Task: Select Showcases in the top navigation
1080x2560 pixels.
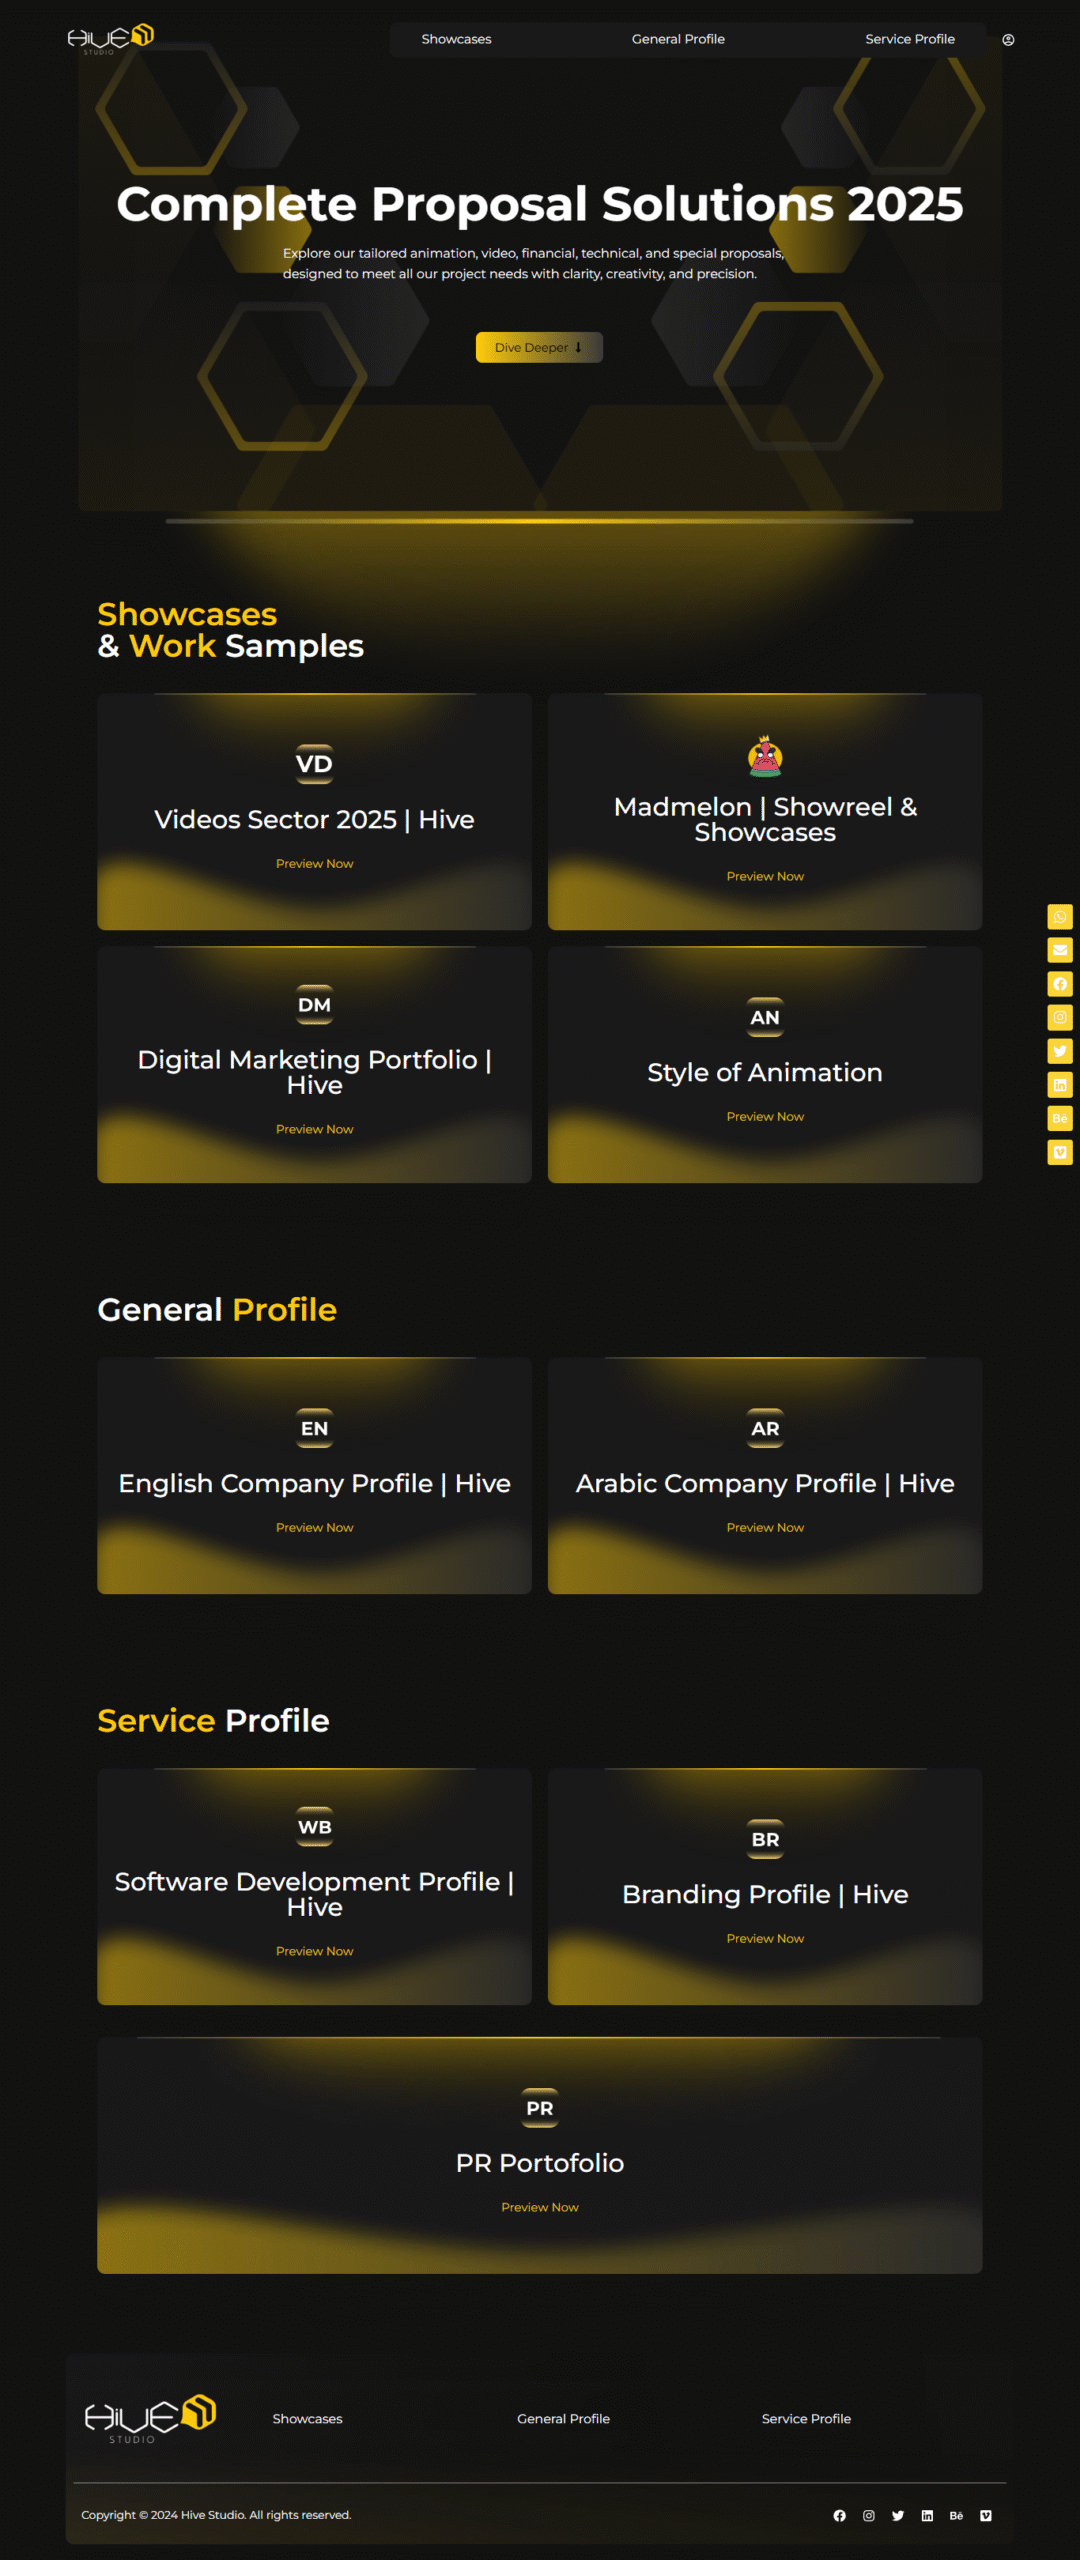Action: [456, 39]
